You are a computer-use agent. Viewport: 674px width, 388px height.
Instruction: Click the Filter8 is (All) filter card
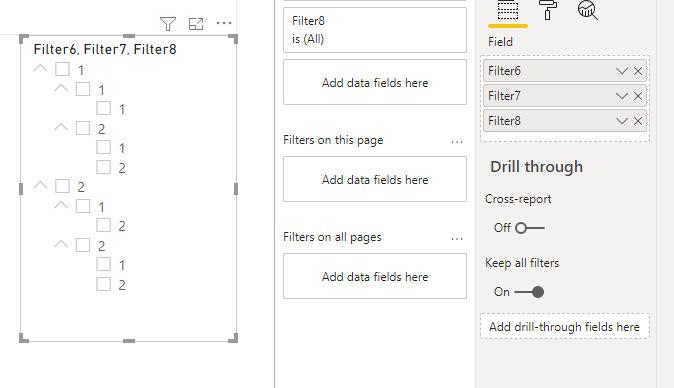(375, 30)
